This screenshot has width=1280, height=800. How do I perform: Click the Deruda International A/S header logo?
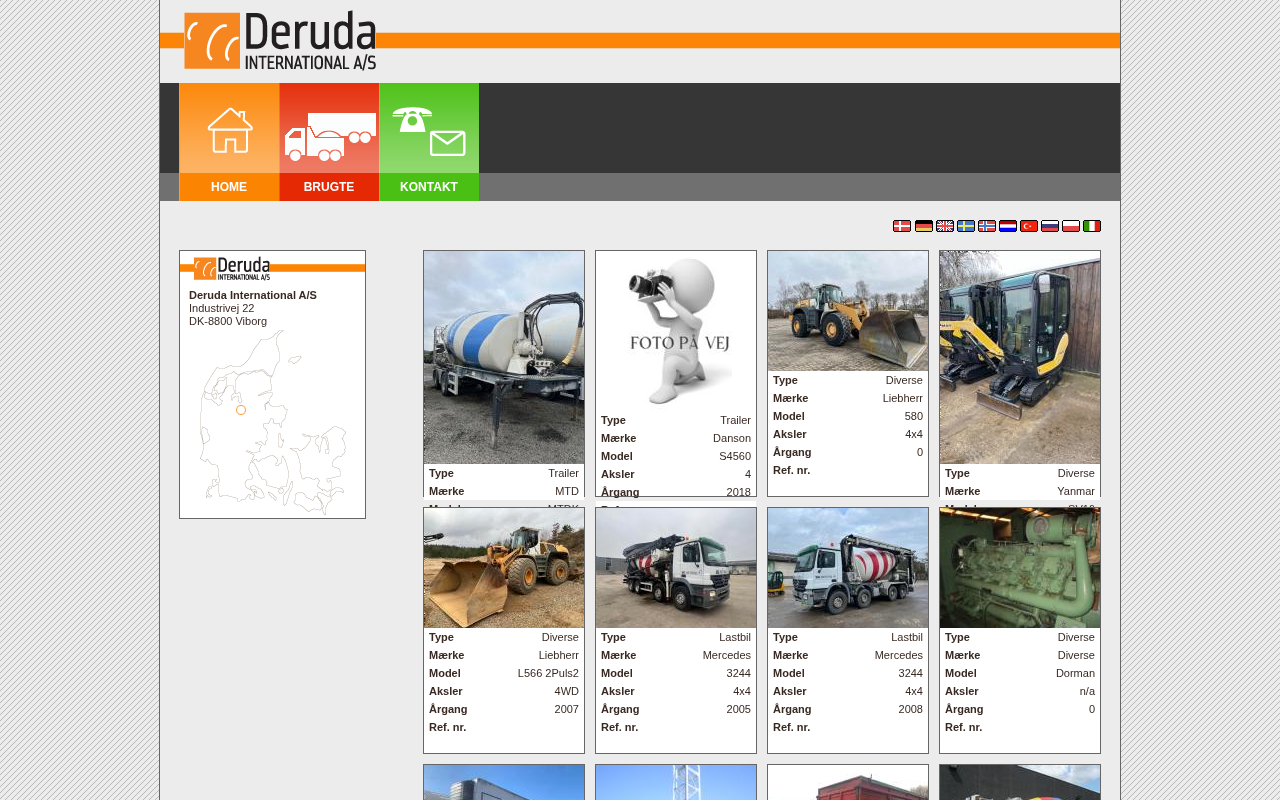click(x=280, y=41)
